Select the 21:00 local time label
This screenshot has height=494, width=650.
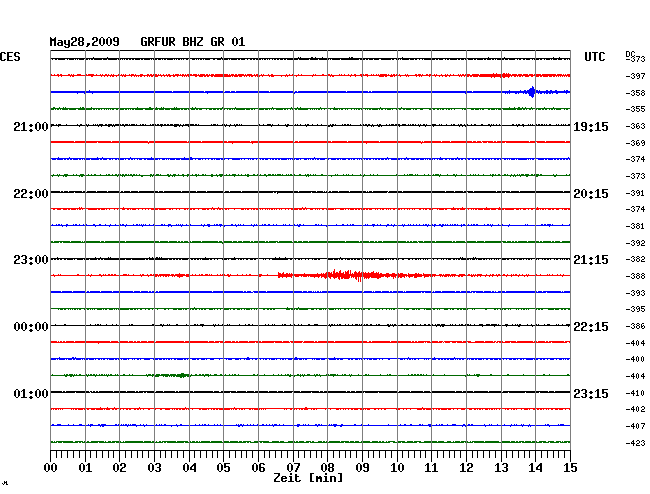tap(31, 126)
